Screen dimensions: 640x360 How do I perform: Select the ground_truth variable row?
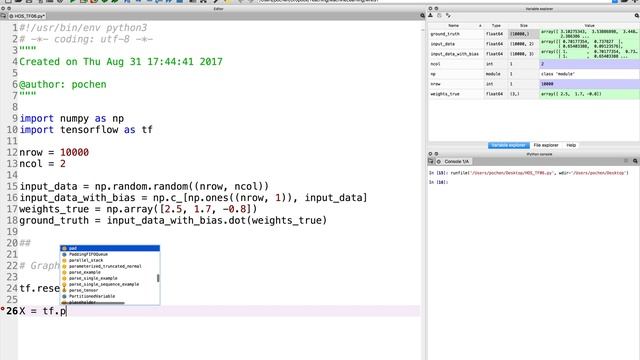(x=533, y=34)
